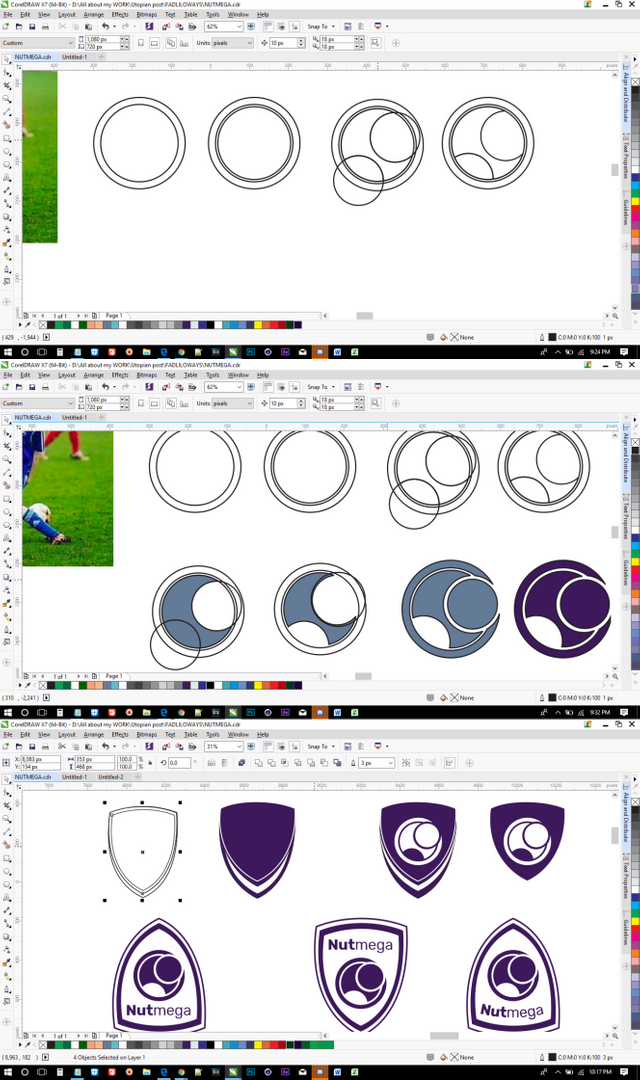Open the Bitmaps menu in the 9:32 PM window
The height and width of the screenshot is (1080, 640).
click(147, 375)
